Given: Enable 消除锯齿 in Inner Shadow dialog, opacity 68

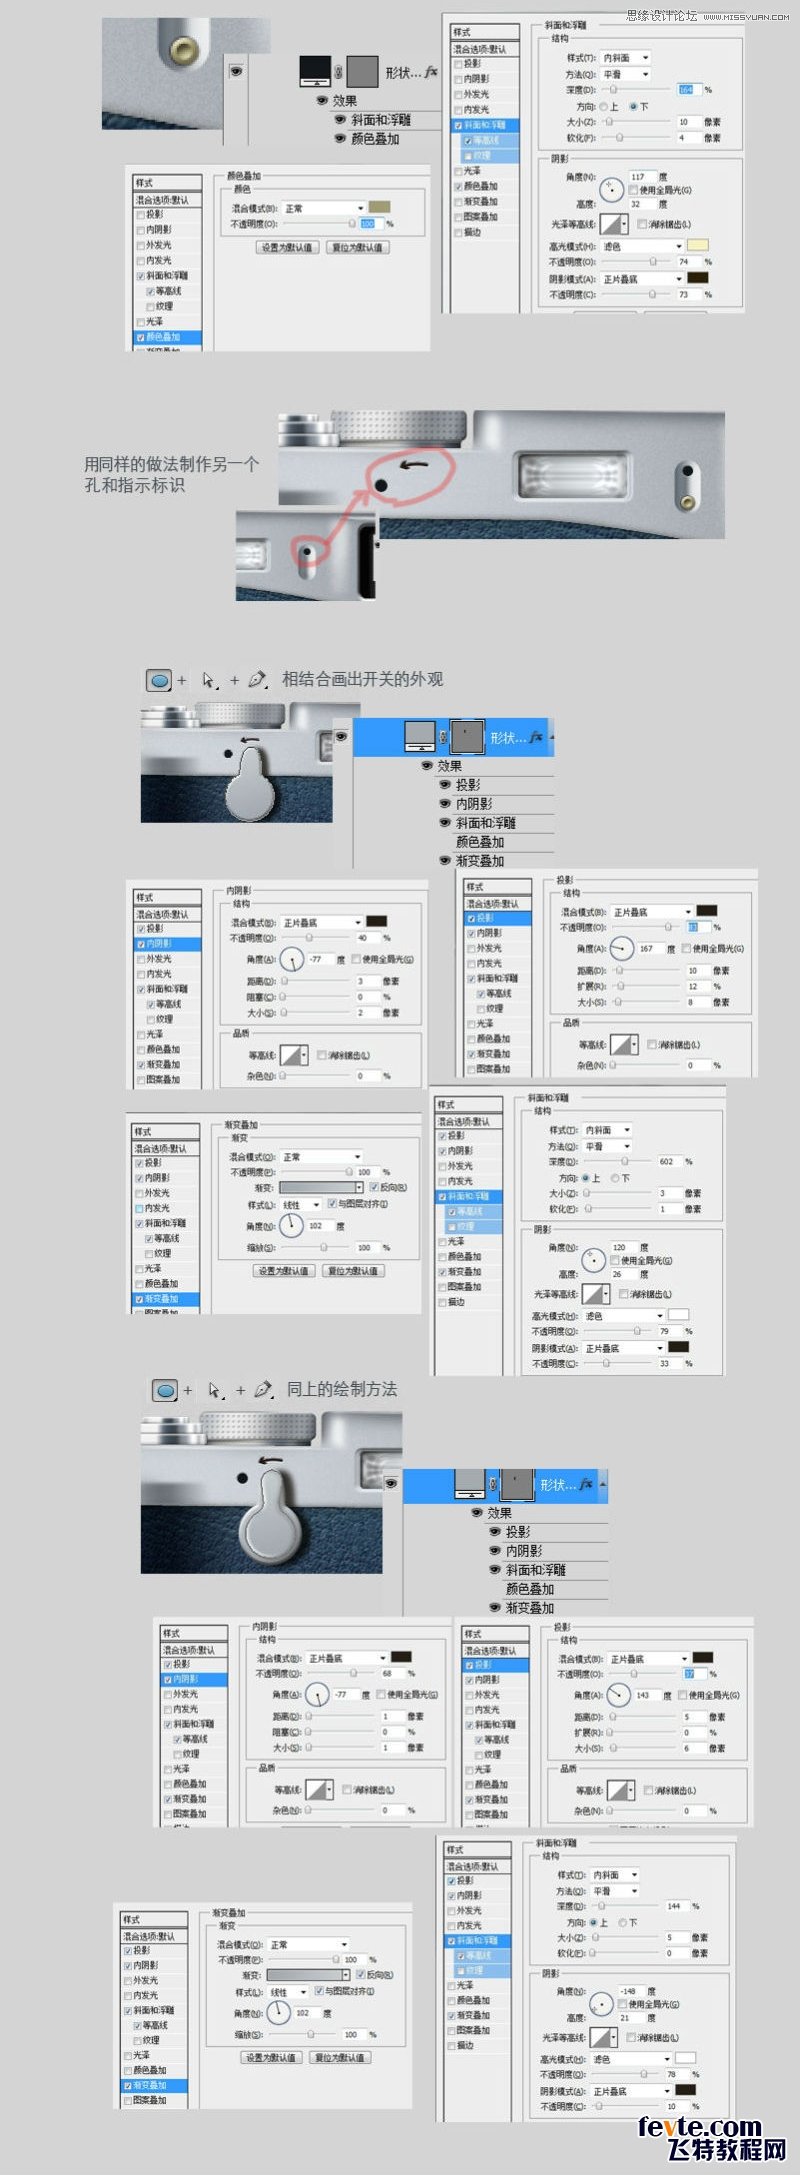Looking at the screenshot, I should tap(347, 1791).
